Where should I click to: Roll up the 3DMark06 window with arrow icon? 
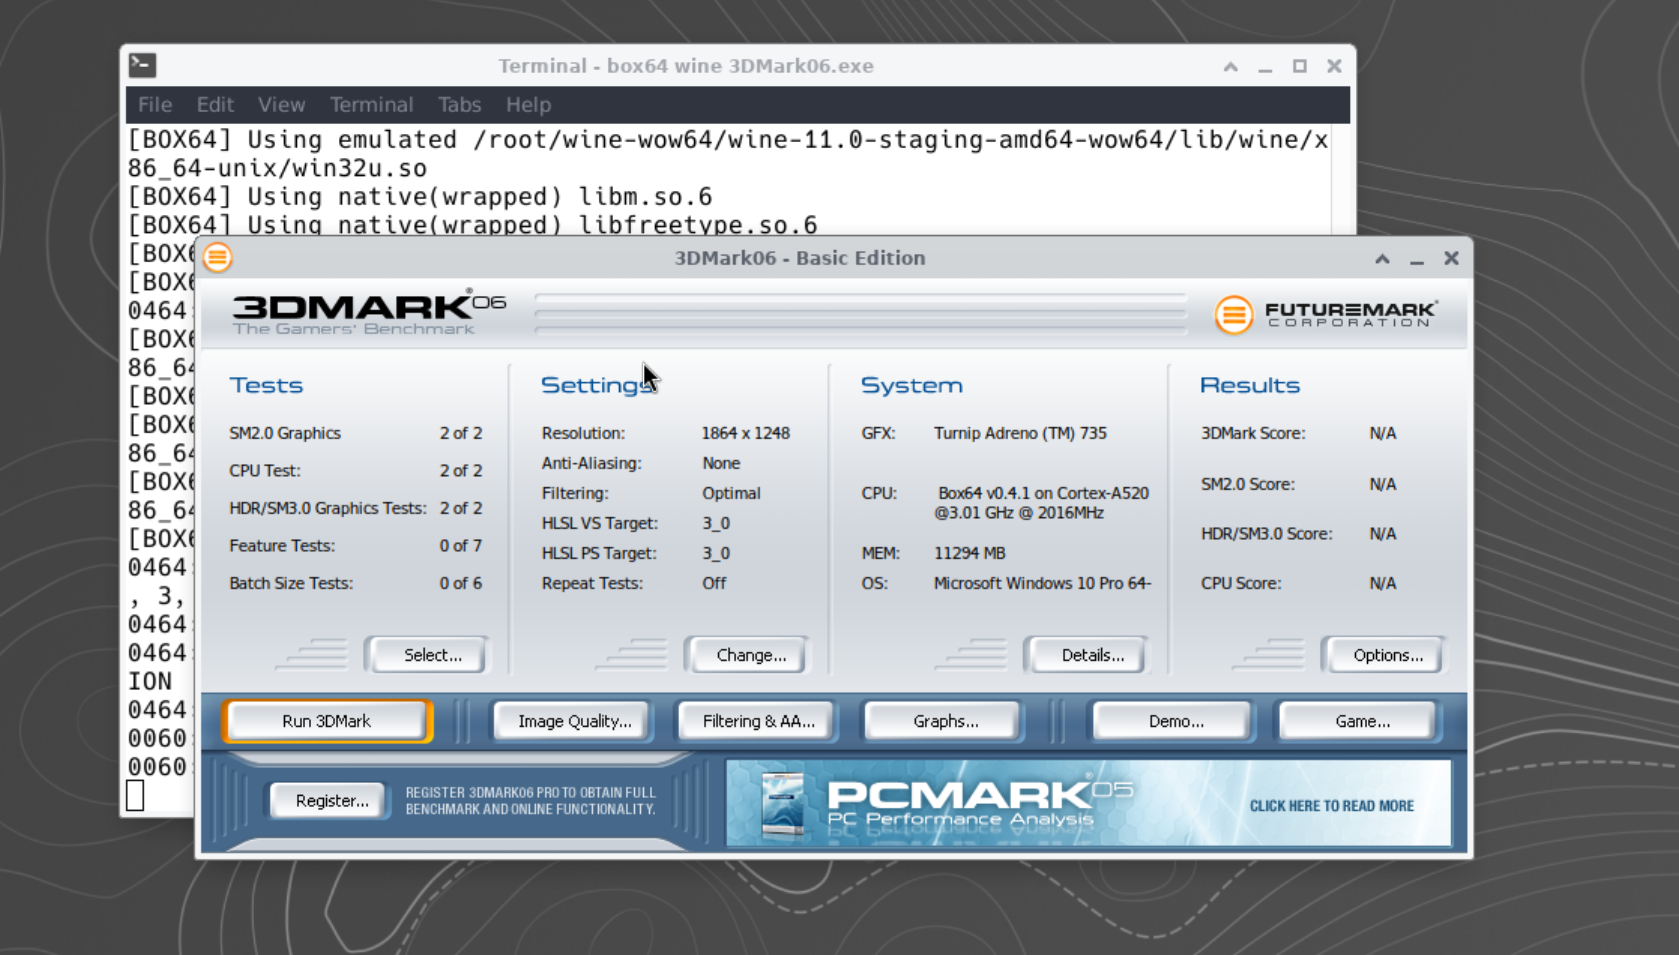(1382, 259)
